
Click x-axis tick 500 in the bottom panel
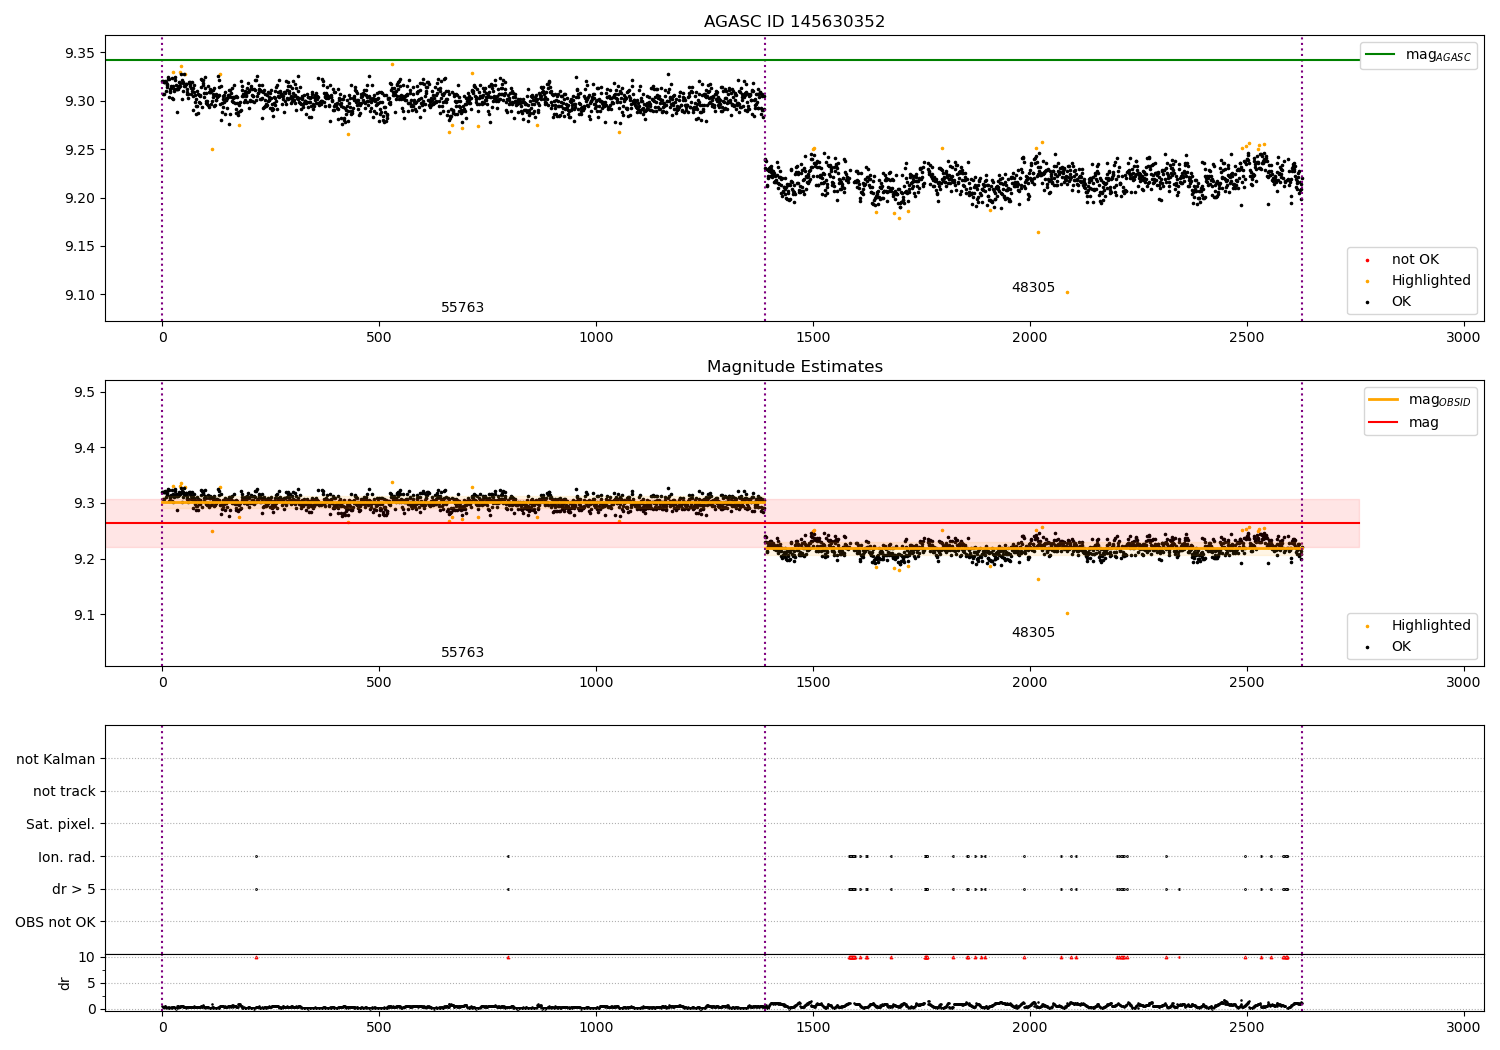point(379,1027)
